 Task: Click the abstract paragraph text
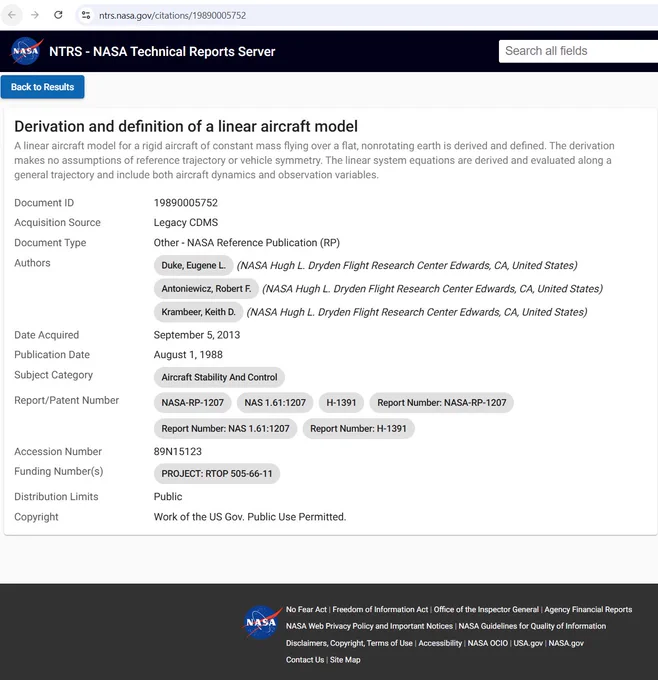pos(314,160)
